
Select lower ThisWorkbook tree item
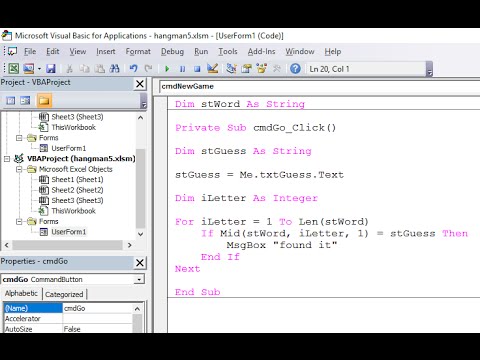(x=73, y=211)
